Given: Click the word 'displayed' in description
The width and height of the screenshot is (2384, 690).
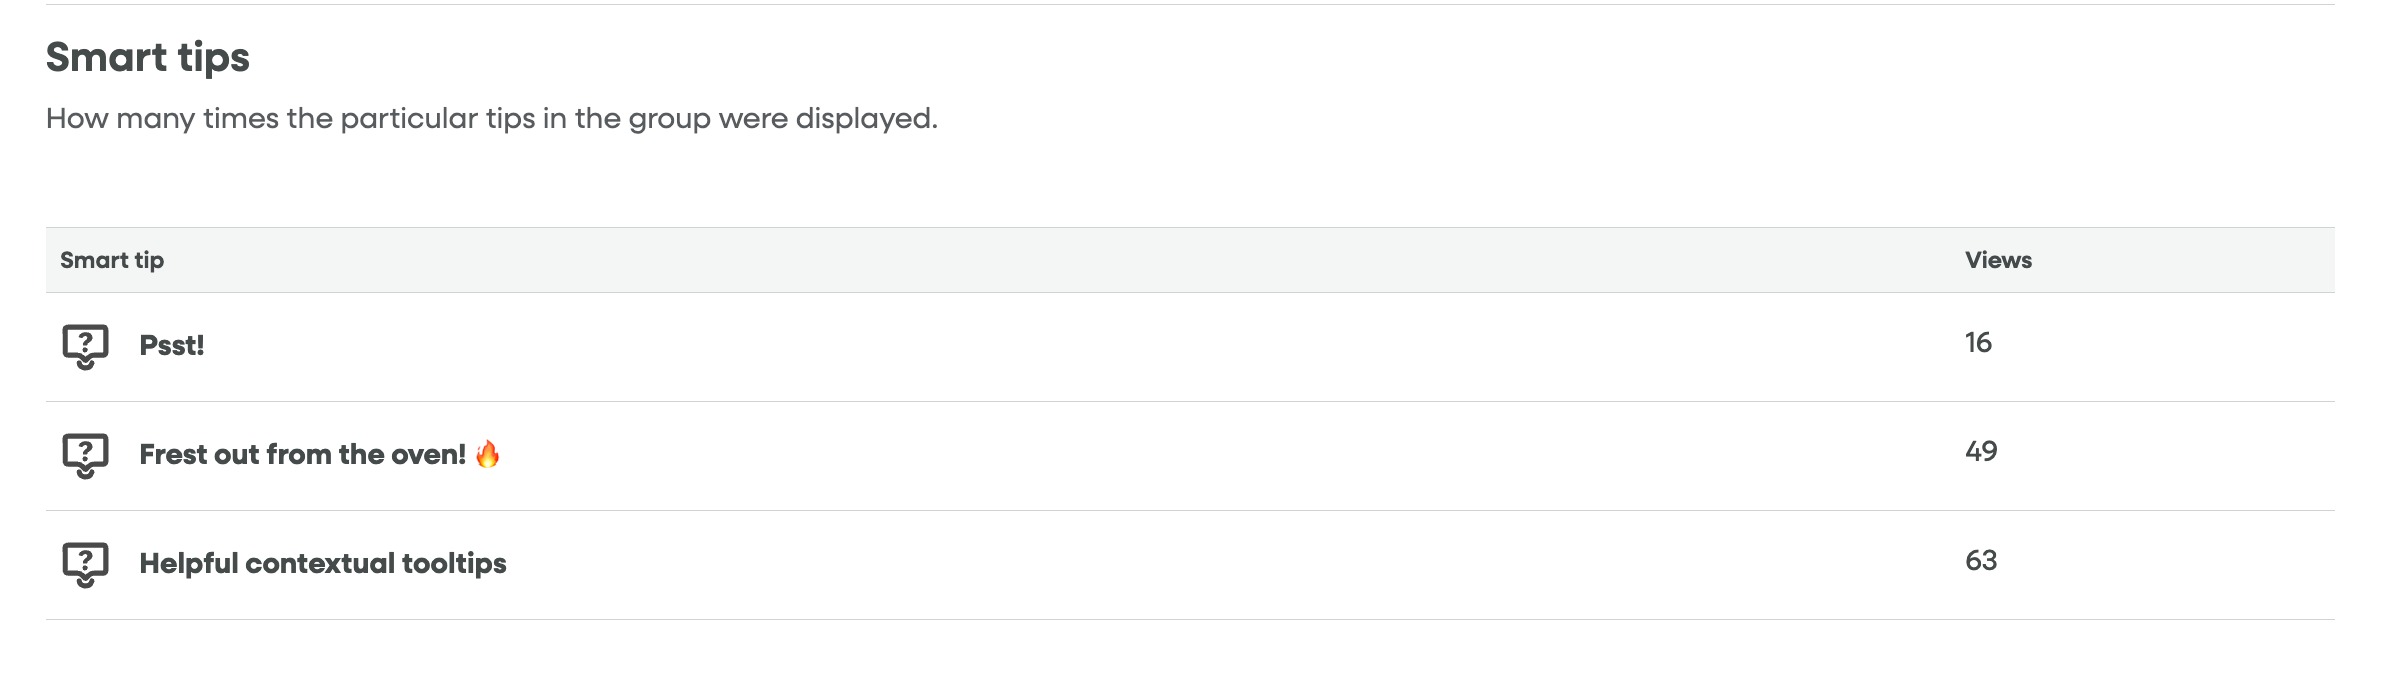Looking at the screenshot, I should 866,119.
